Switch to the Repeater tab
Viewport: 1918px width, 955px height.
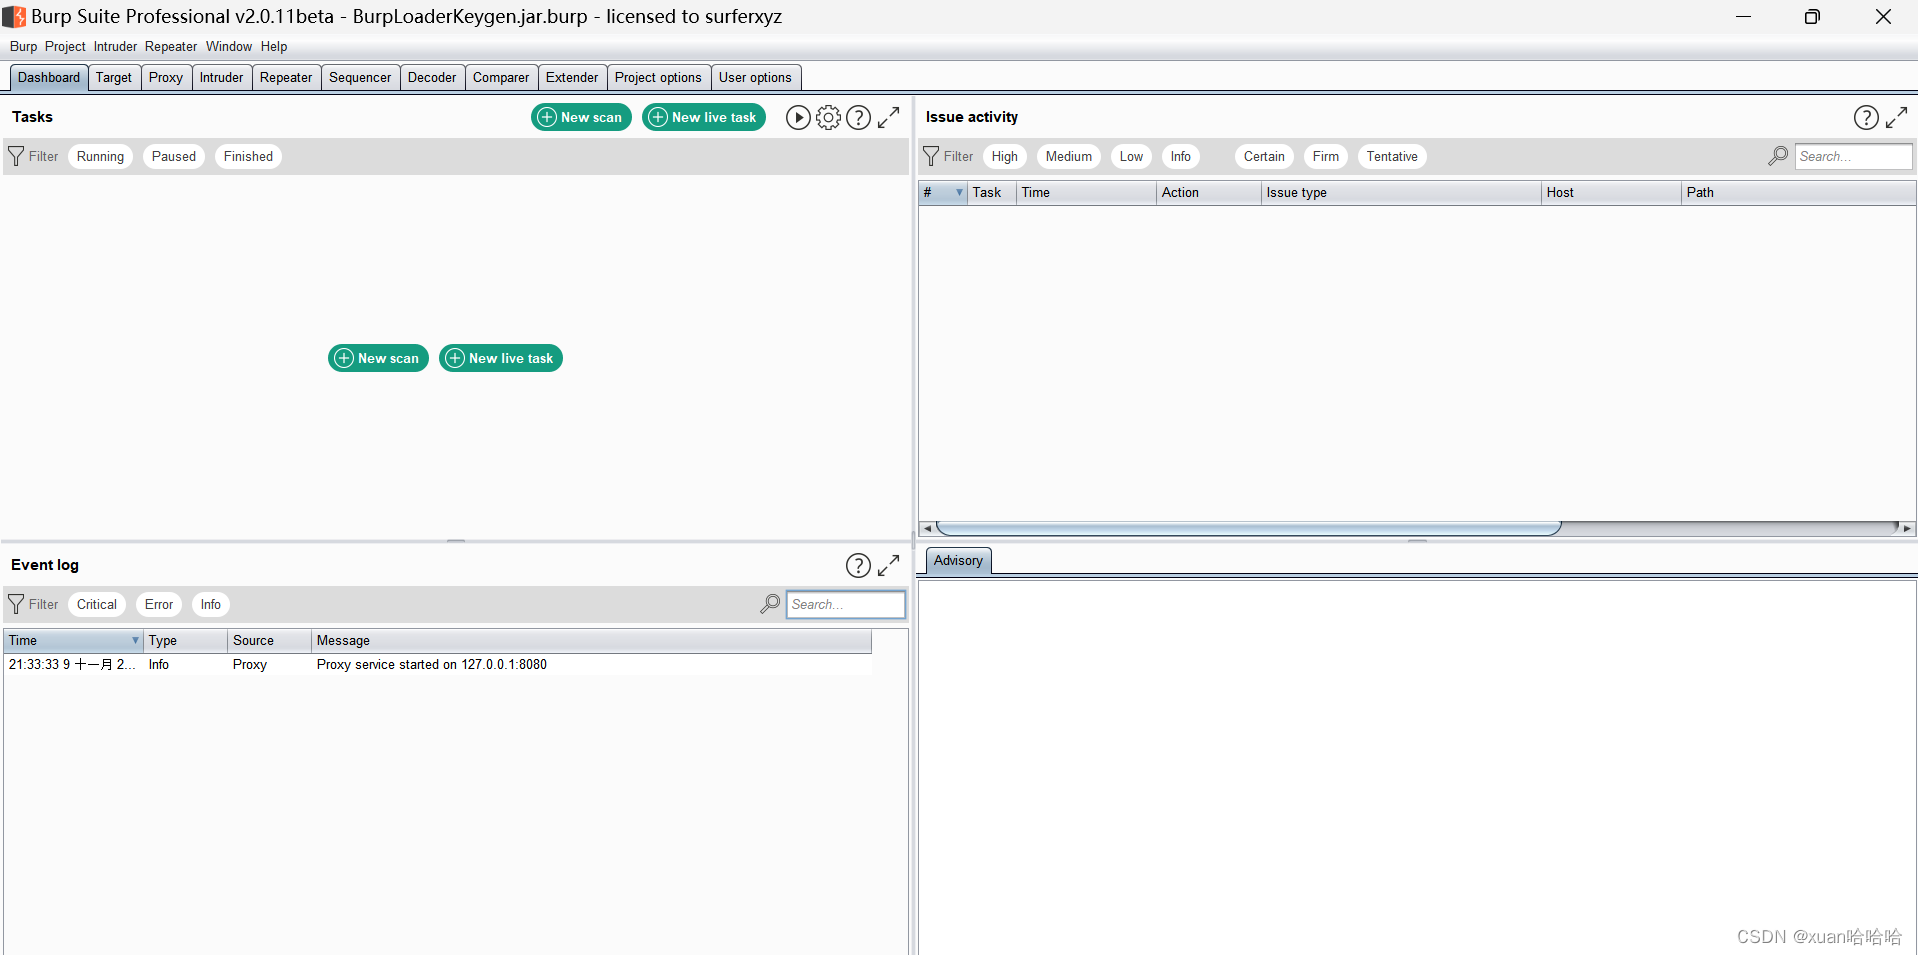tap(286, 78)
